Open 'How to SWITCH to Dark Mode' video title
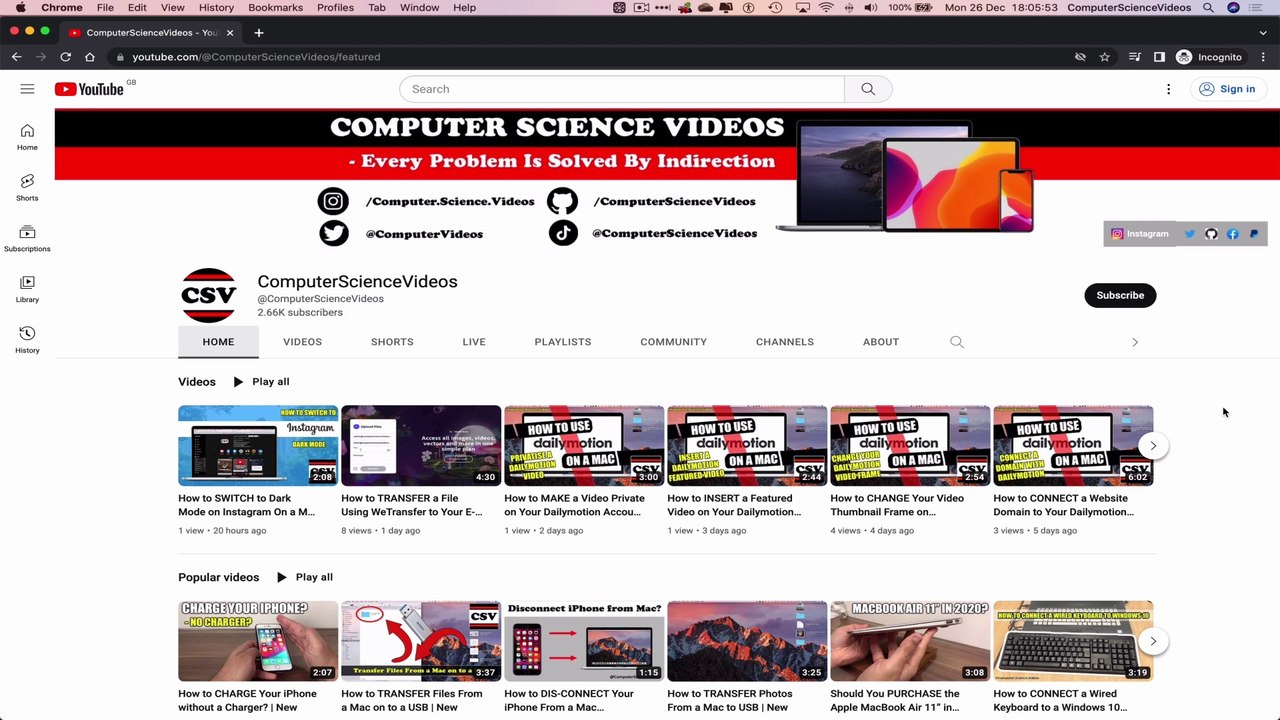The height and width of the screenshot is (720, 1280). click(x=247, y=505)
